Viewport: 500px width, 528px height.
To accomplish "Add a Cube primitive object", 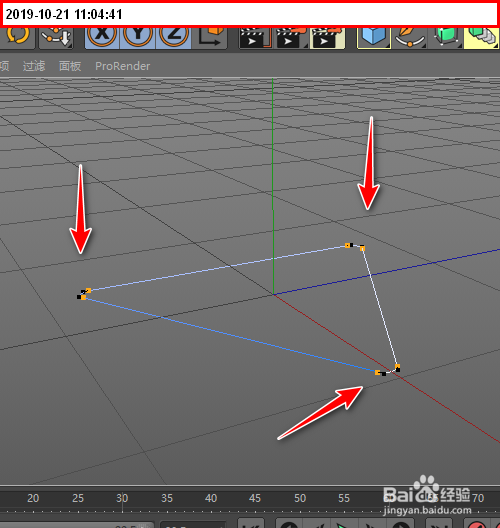I will click(x=374, y=37).
